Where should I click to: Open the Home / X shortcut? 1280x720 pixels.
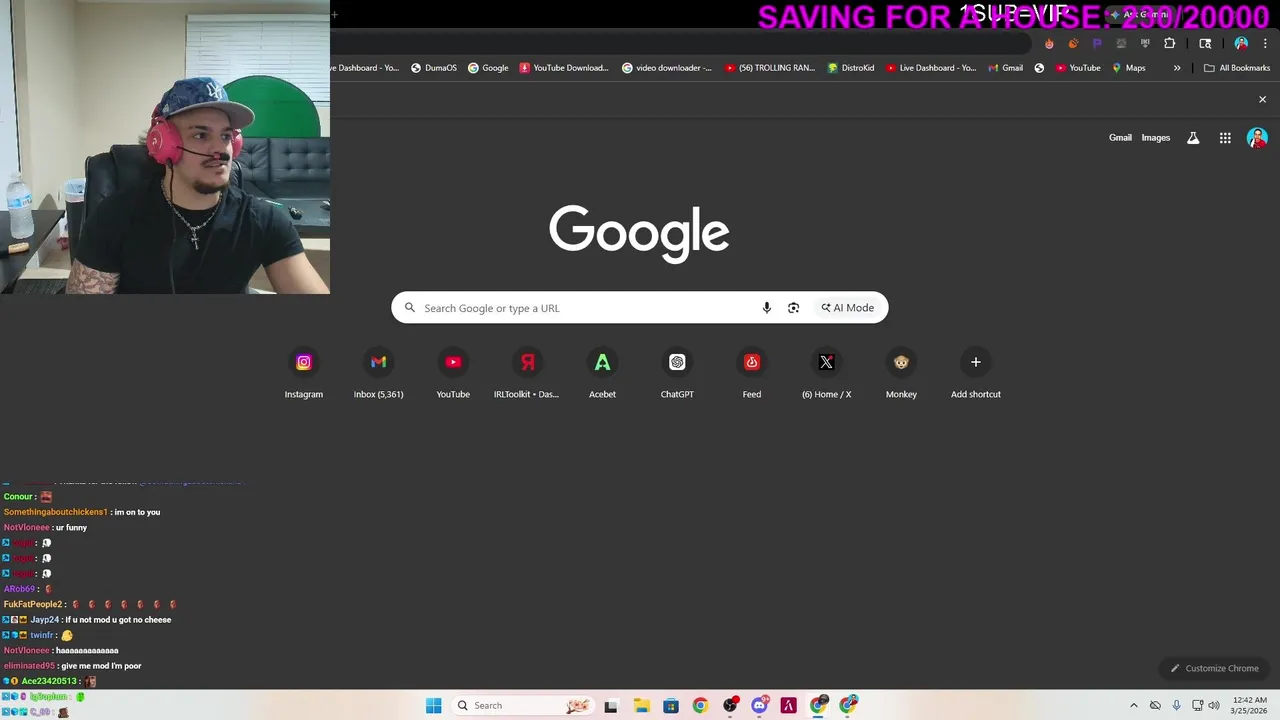[826, 374]
